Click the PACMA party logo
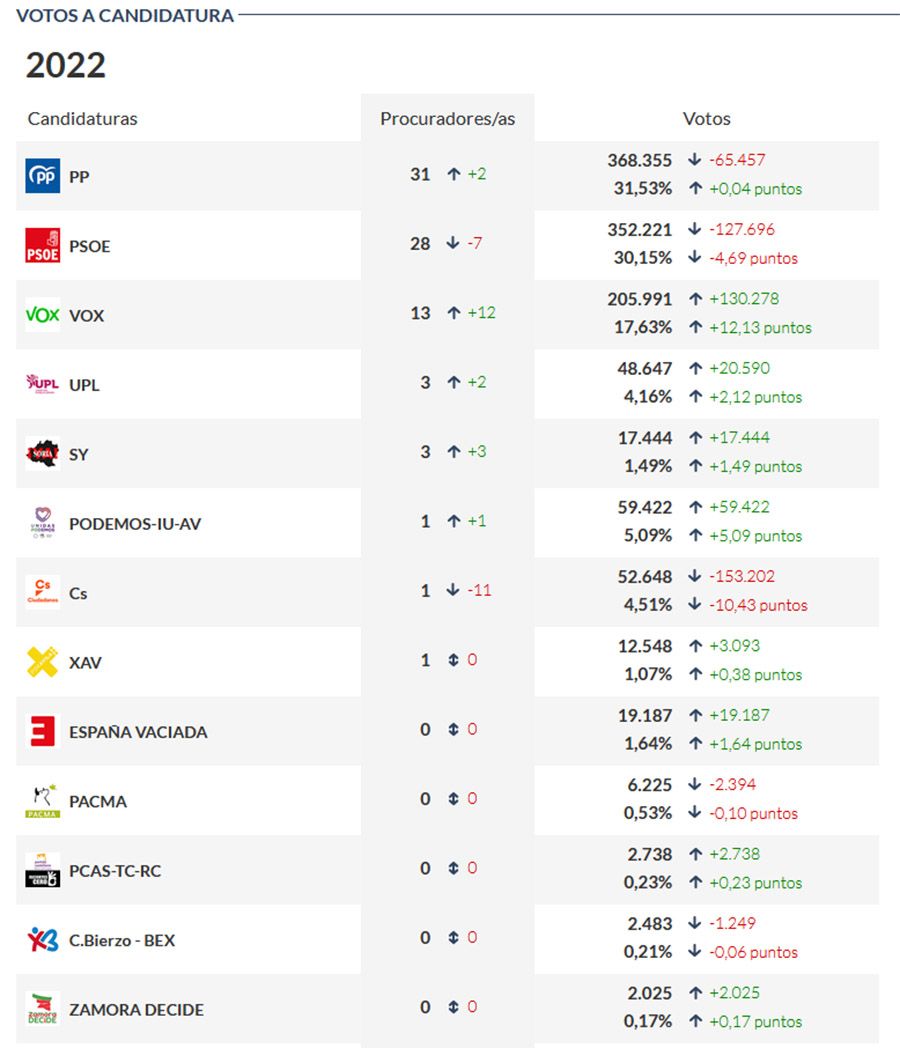 coord(43,801)
